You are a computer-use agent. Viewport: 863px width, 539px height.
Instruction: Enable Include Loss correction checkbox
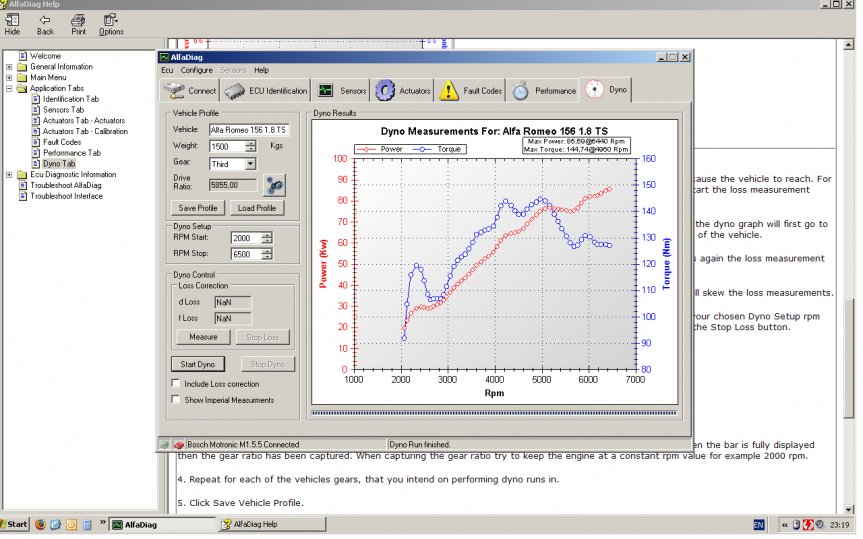pyautogui.click(x=177, y=384)
